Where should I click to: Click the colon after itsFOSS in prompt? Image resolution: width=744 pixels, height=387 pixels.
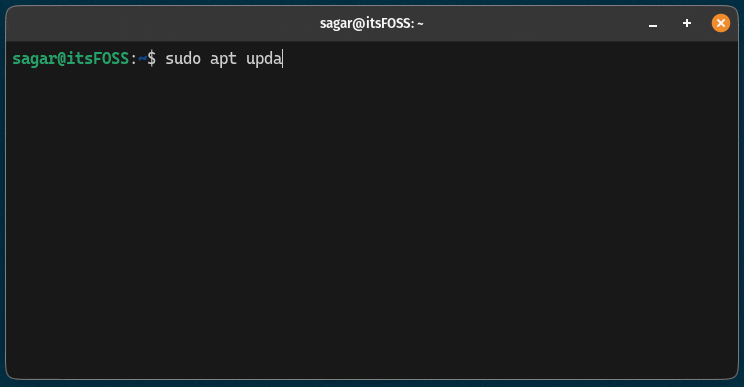[133, 60]
